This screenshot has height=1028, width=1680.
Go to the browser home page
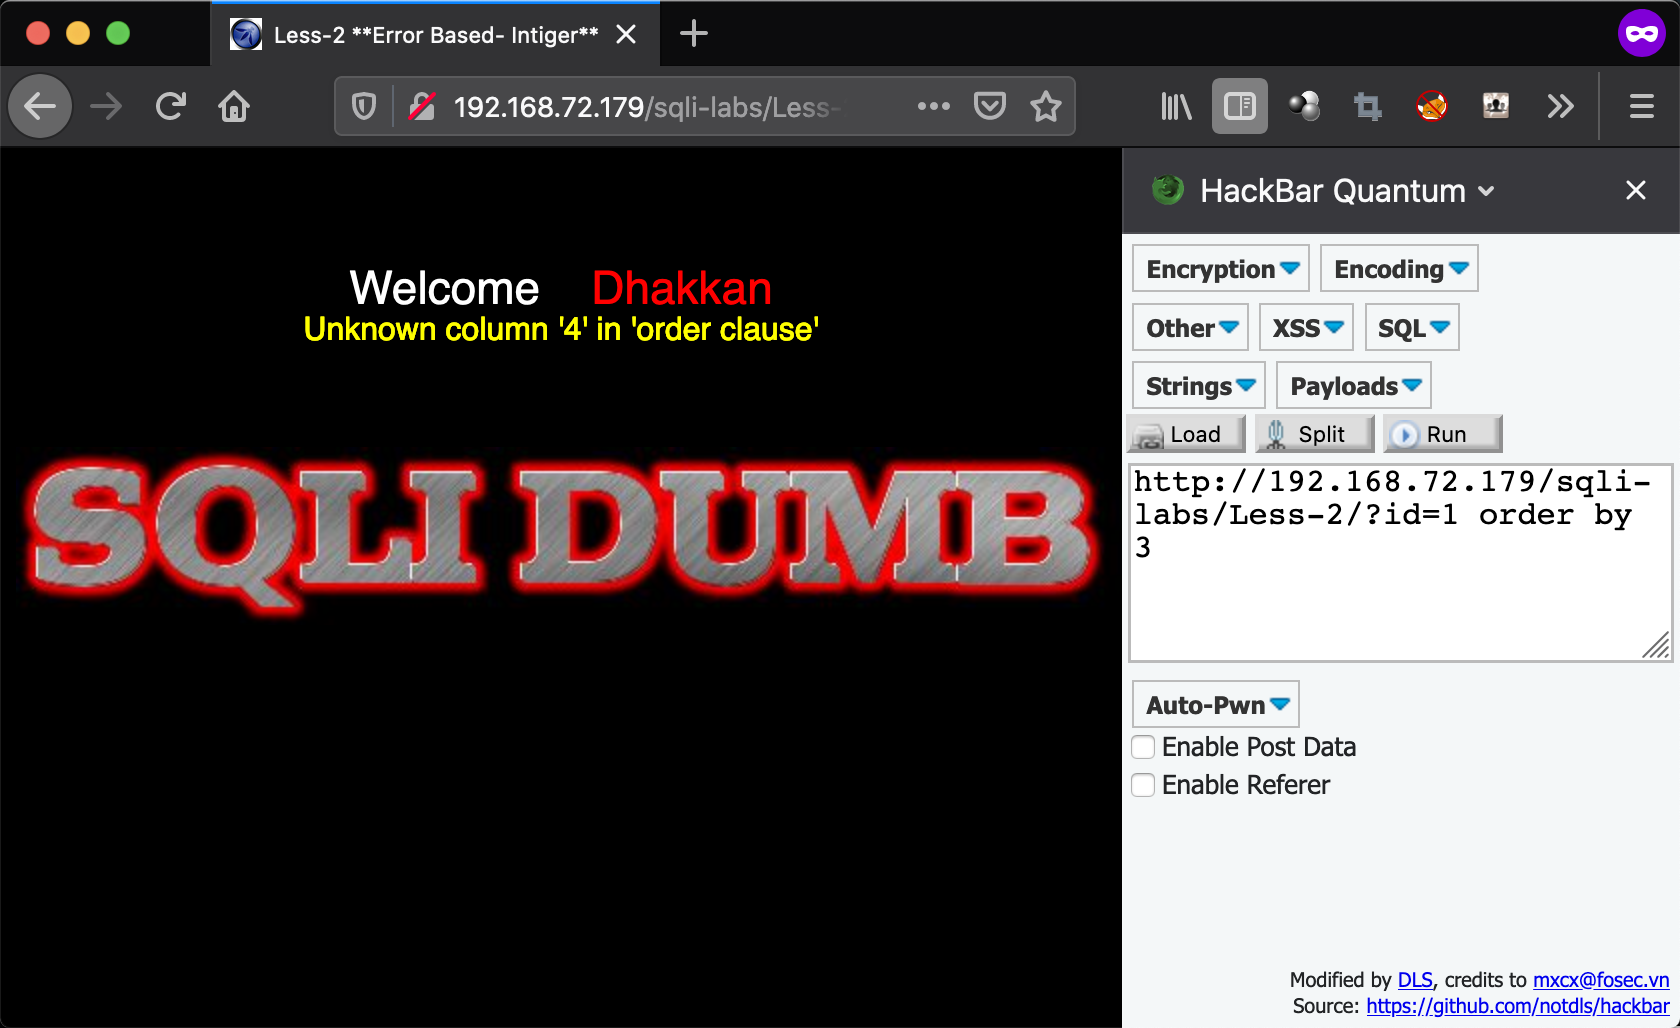point(234,106)
